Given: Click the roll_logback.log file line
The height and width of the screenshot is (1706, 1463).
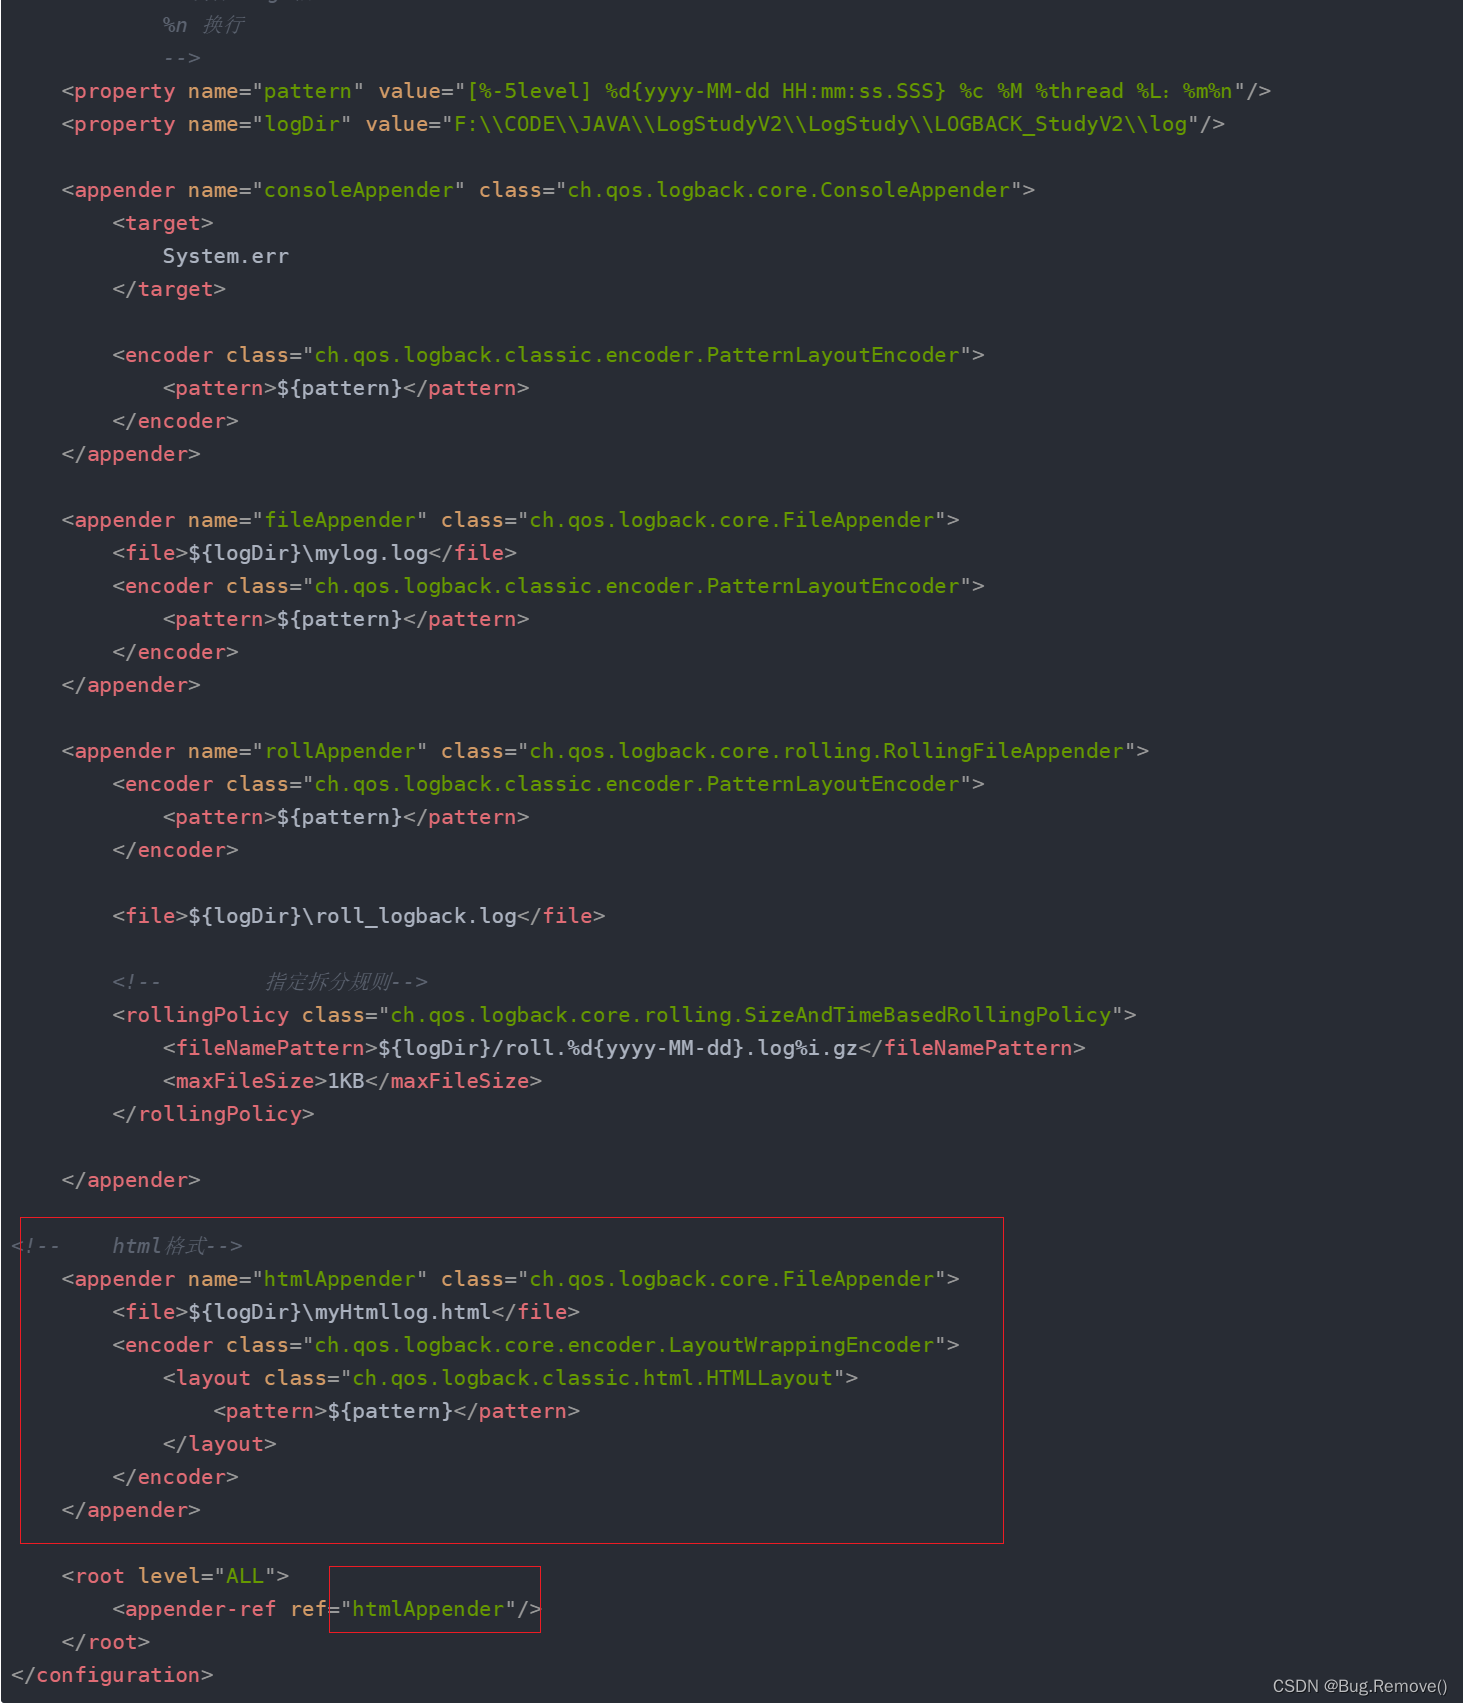Looking at the screenshot, I should (x=359, y=916).
